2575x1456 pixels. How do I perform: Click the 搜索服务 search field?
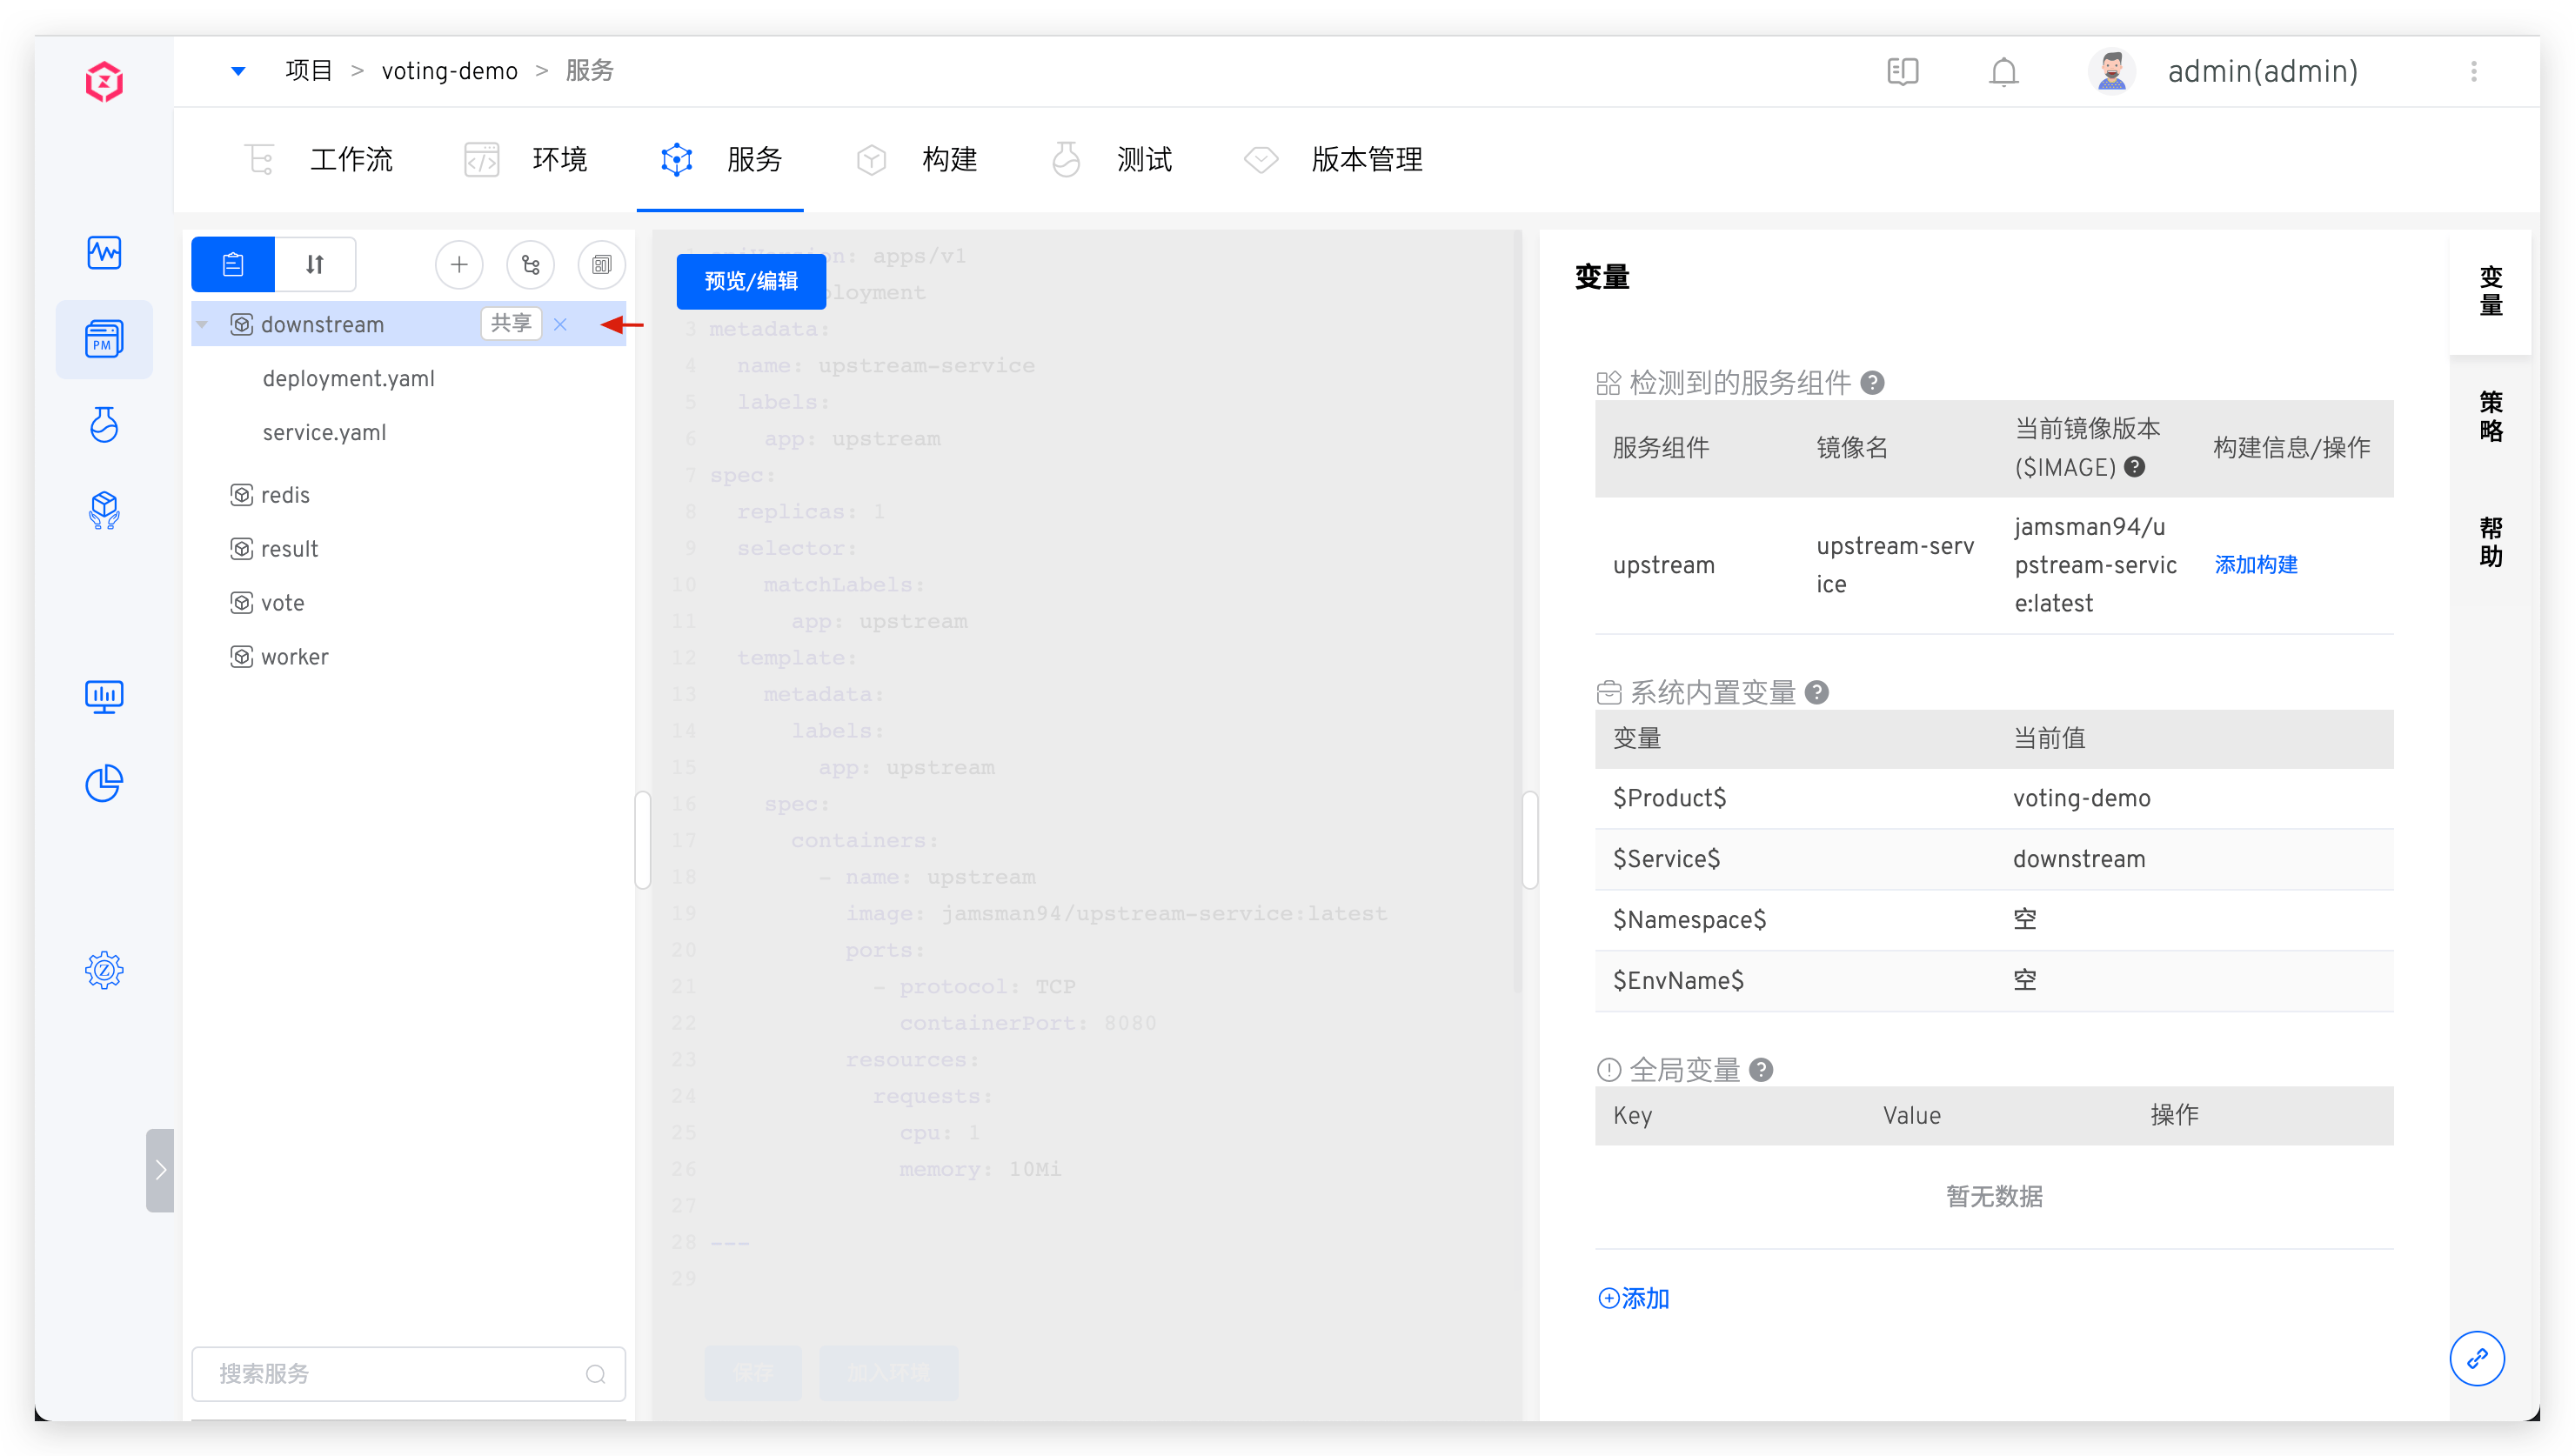400,1373
